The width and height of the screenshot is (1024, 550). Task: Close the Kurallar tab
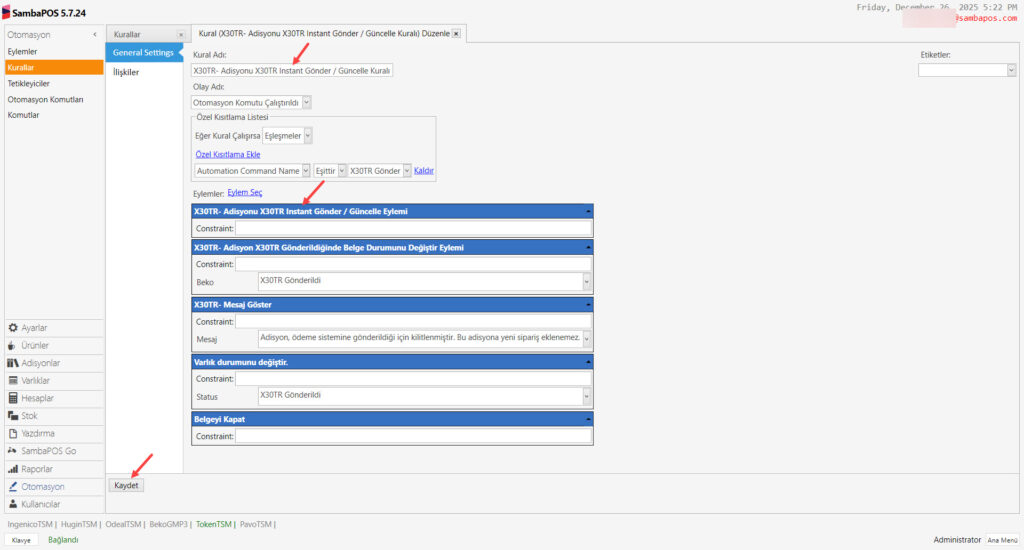[x=180, y=34]
